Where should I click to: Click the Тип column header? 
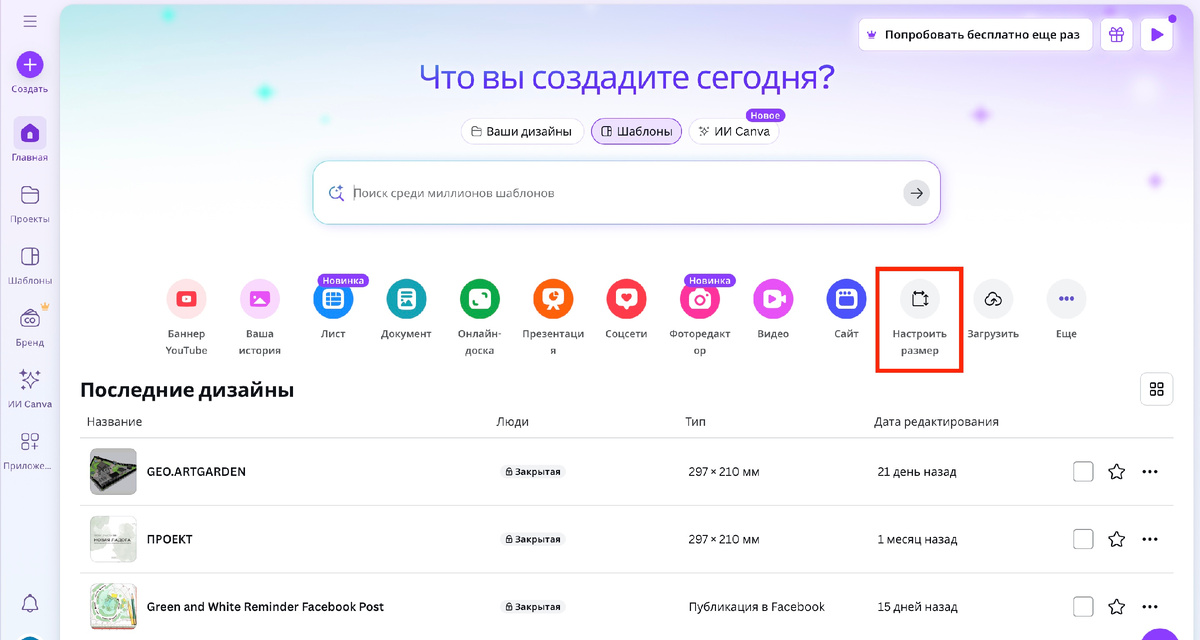click(x=695, y=422)
